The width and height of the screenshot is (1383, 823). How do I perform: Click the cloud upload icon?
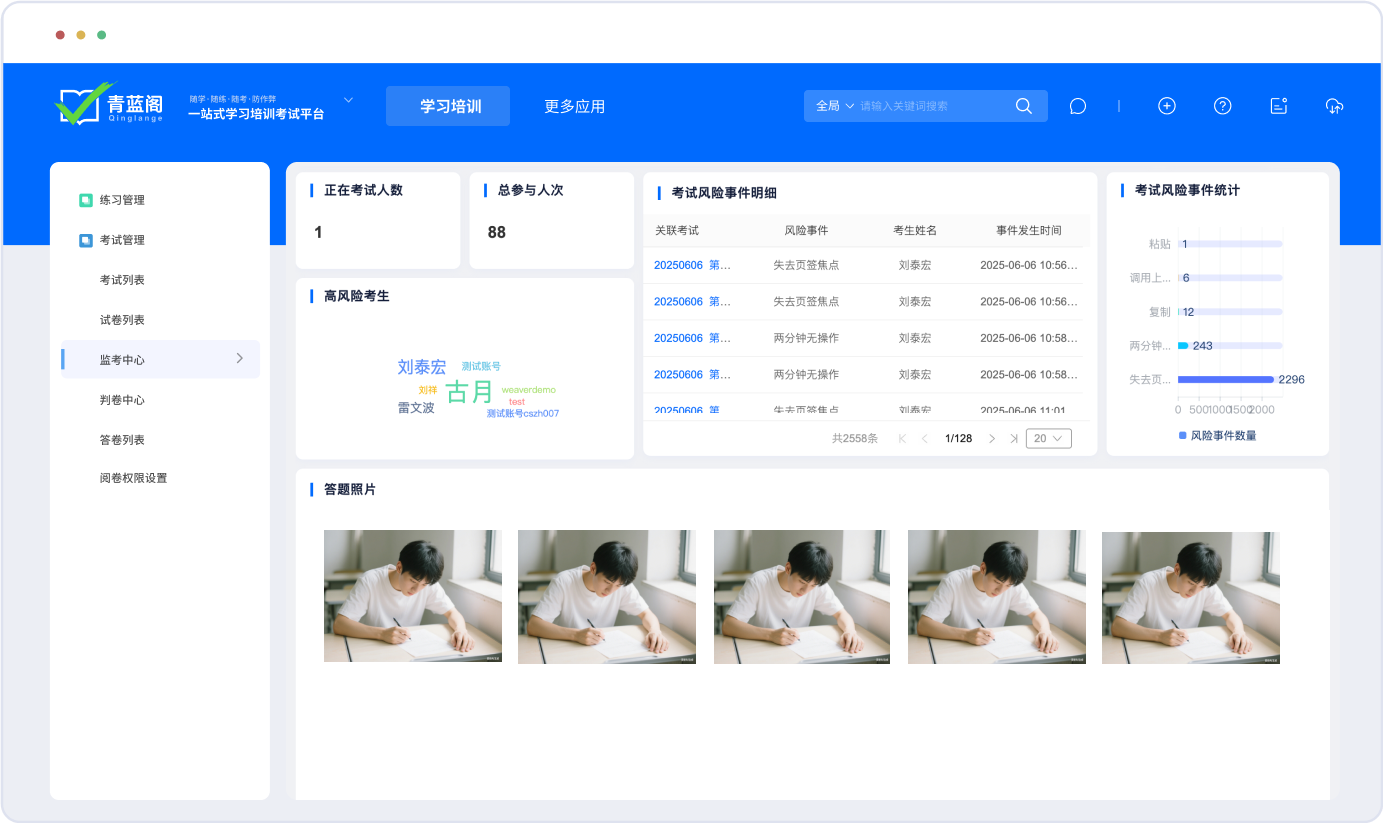pos(1334,106)
